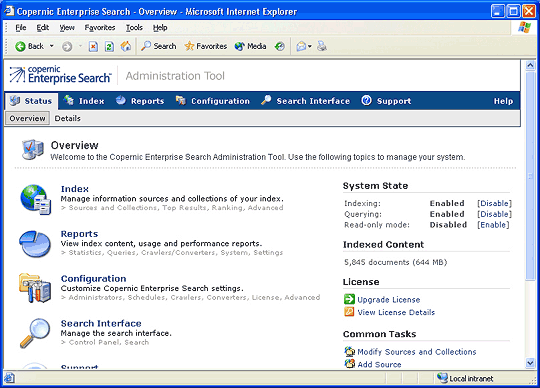
Task: Disable Indexing in System State
Action: coord(494,203)
